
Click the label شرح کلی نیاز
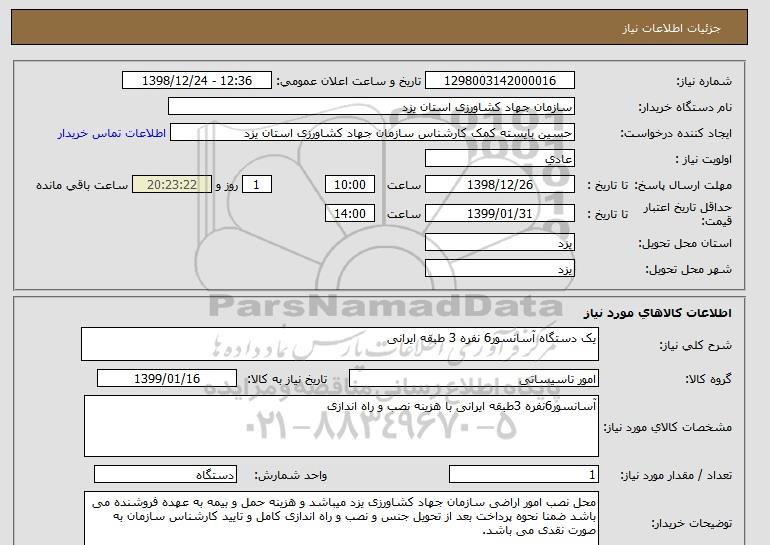695,345
